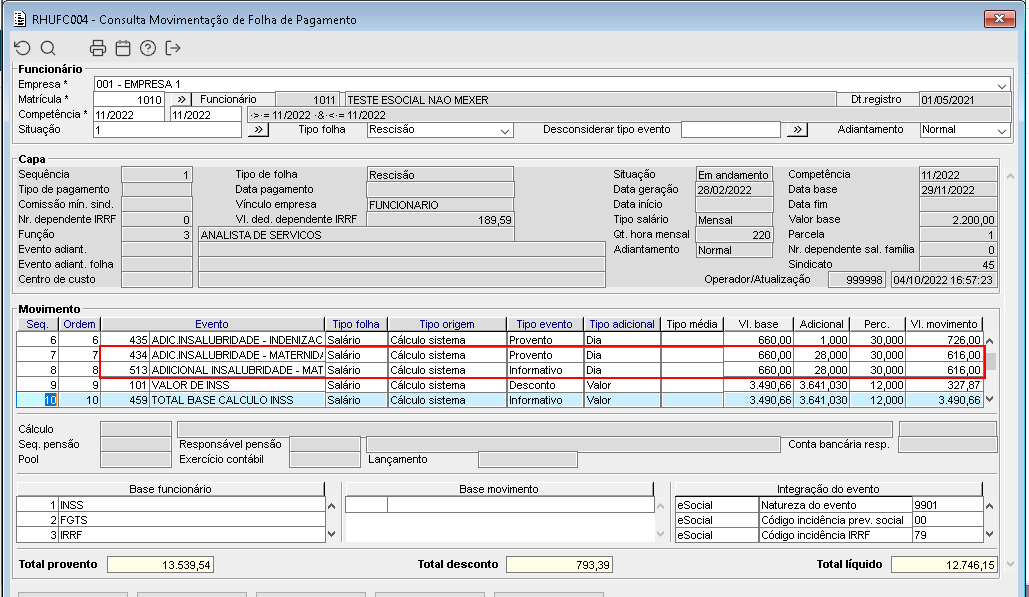
Task: Click lookup arrows beside Desconsiderar tipo evento
Action: [796, 130]
